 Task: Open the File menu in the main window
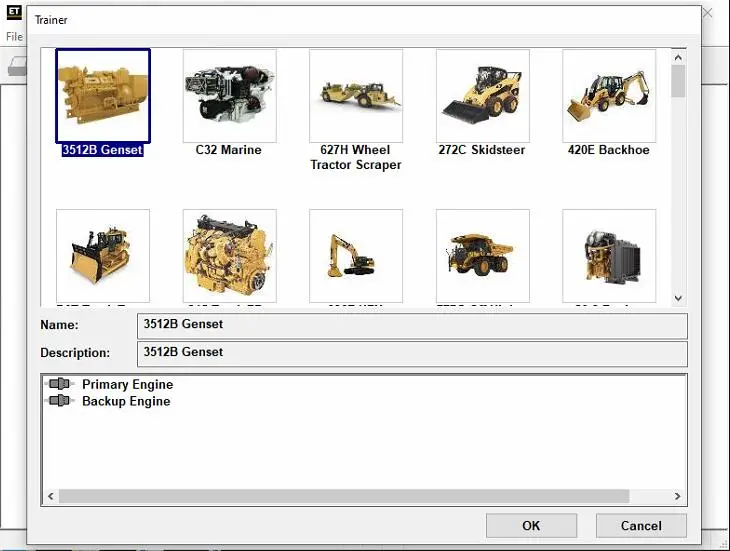[14, 36]
